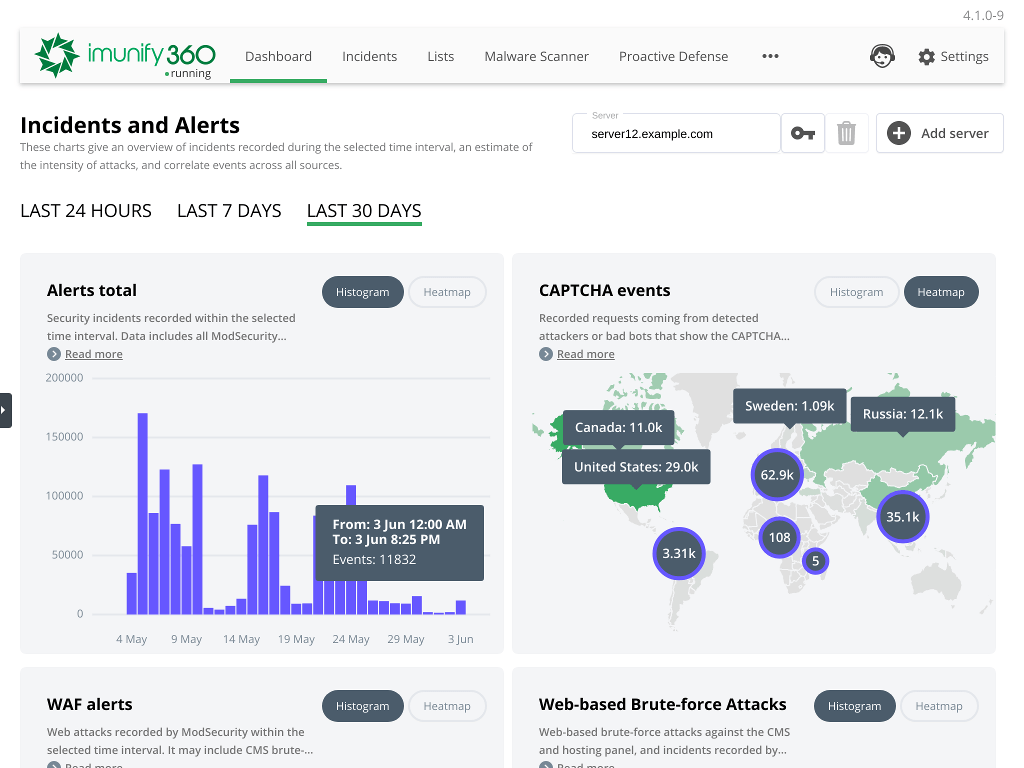This screenshot has height=768, width=1024.
Task: Switch Alerts total to Heatmap view
Action: (447, 292)
